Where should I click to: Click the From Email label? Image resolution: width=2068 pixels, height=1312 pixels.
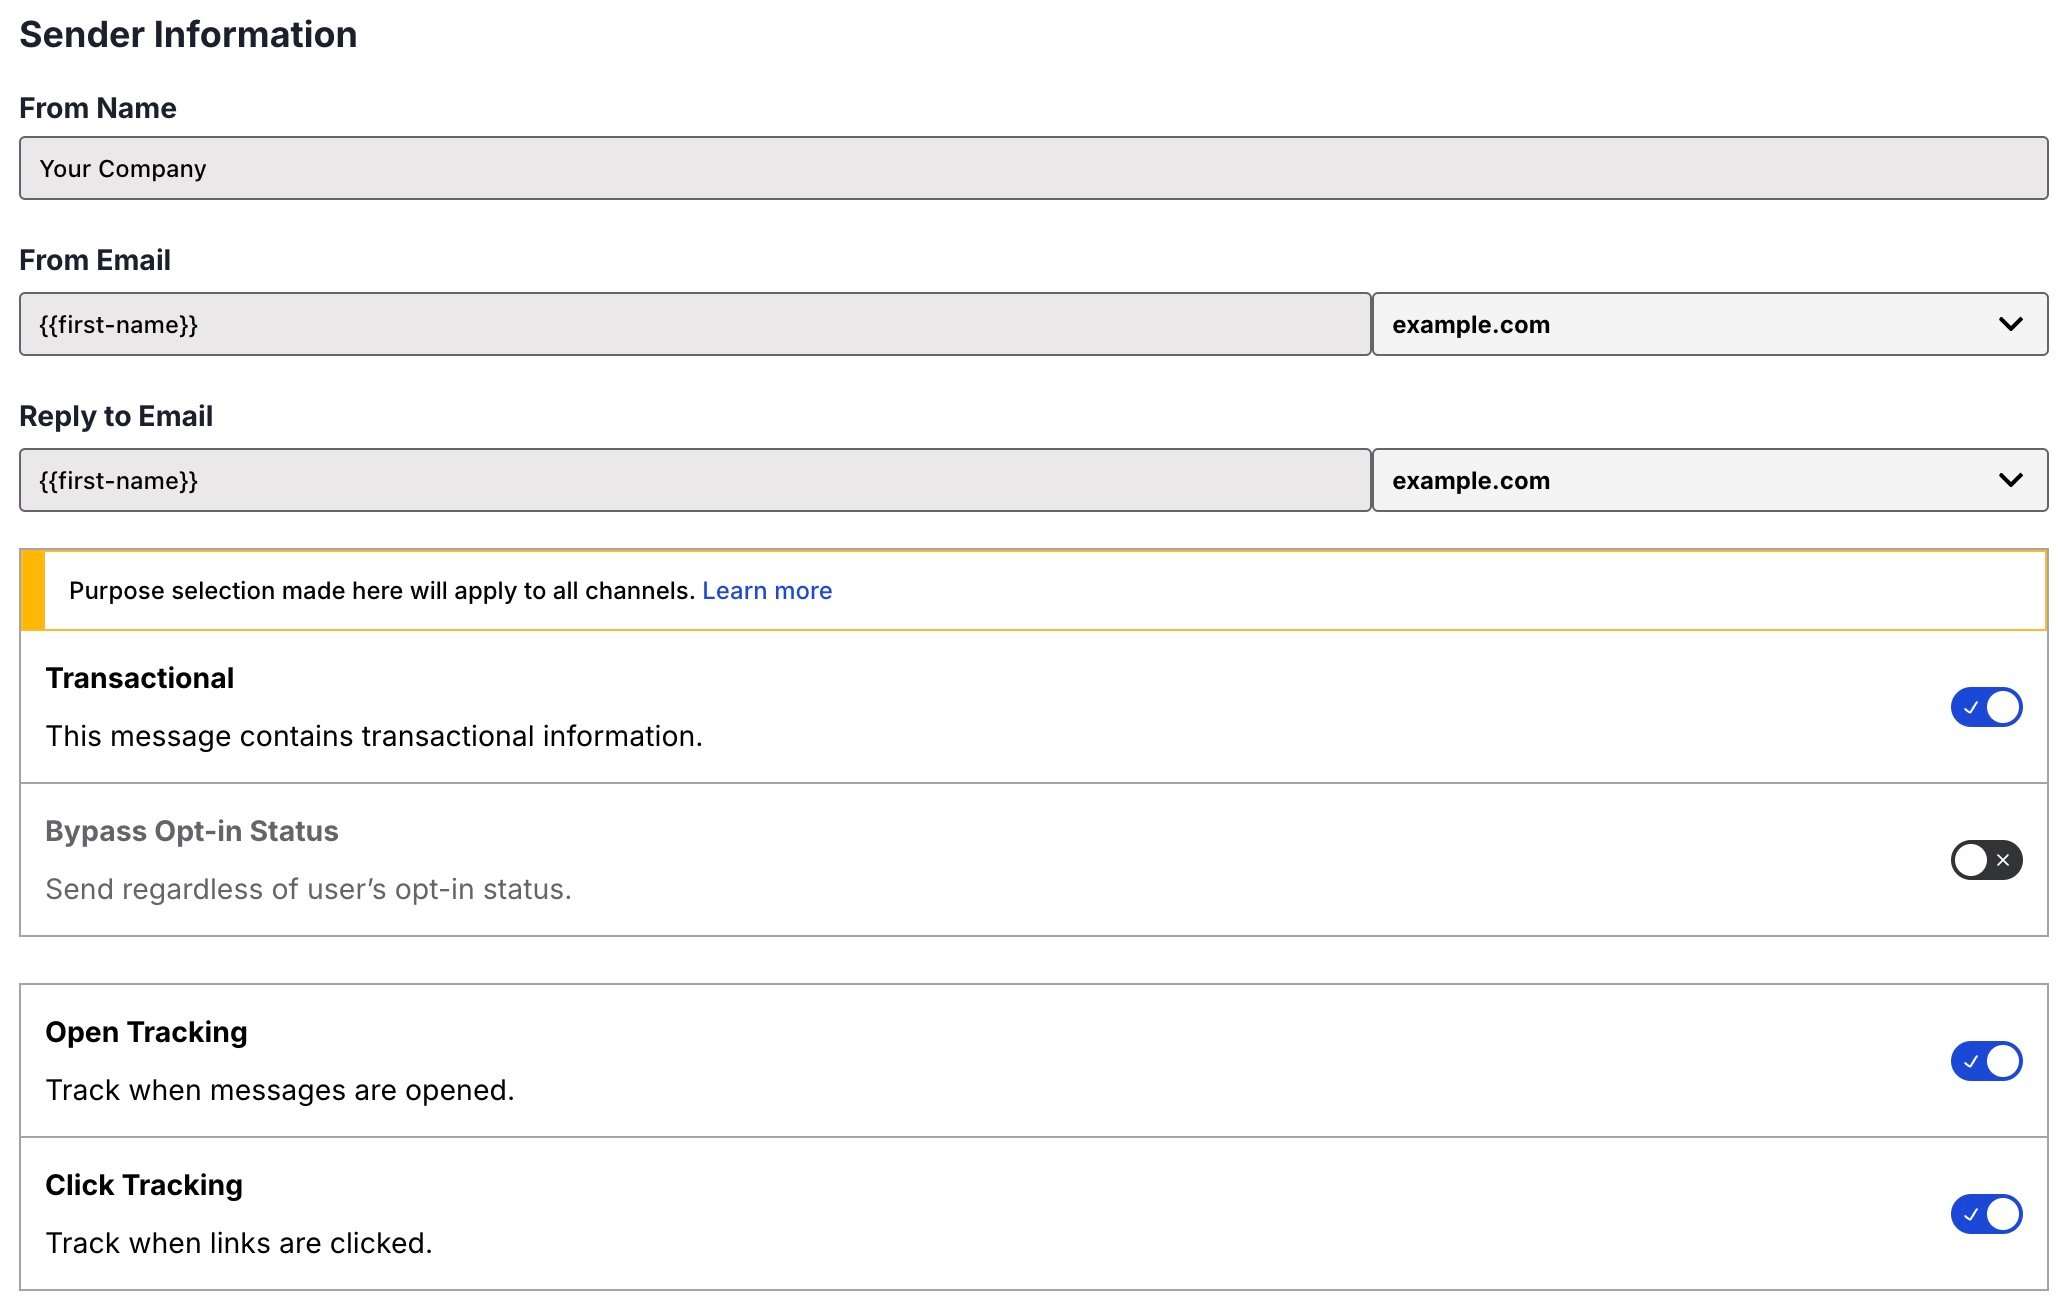pyautogui.click(x=95, y=260)
